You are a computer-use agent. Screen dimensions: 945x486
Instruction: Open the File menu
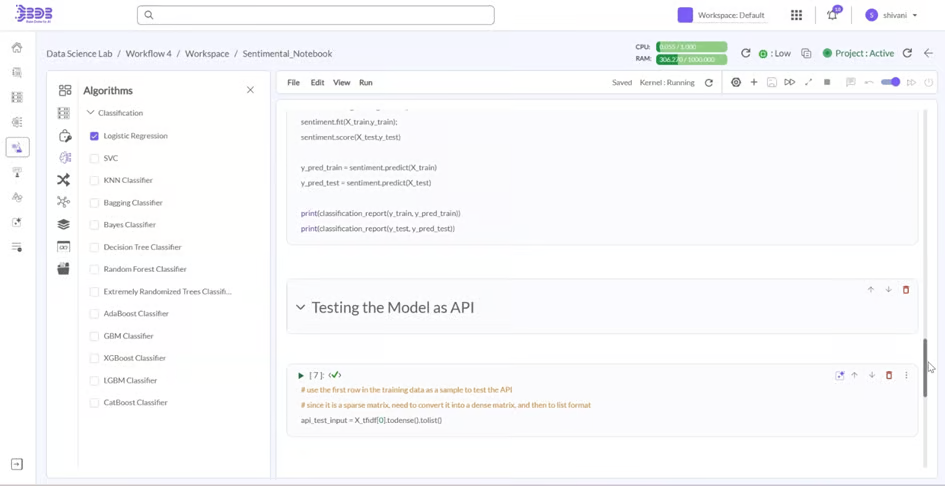[x=293, y=83]
